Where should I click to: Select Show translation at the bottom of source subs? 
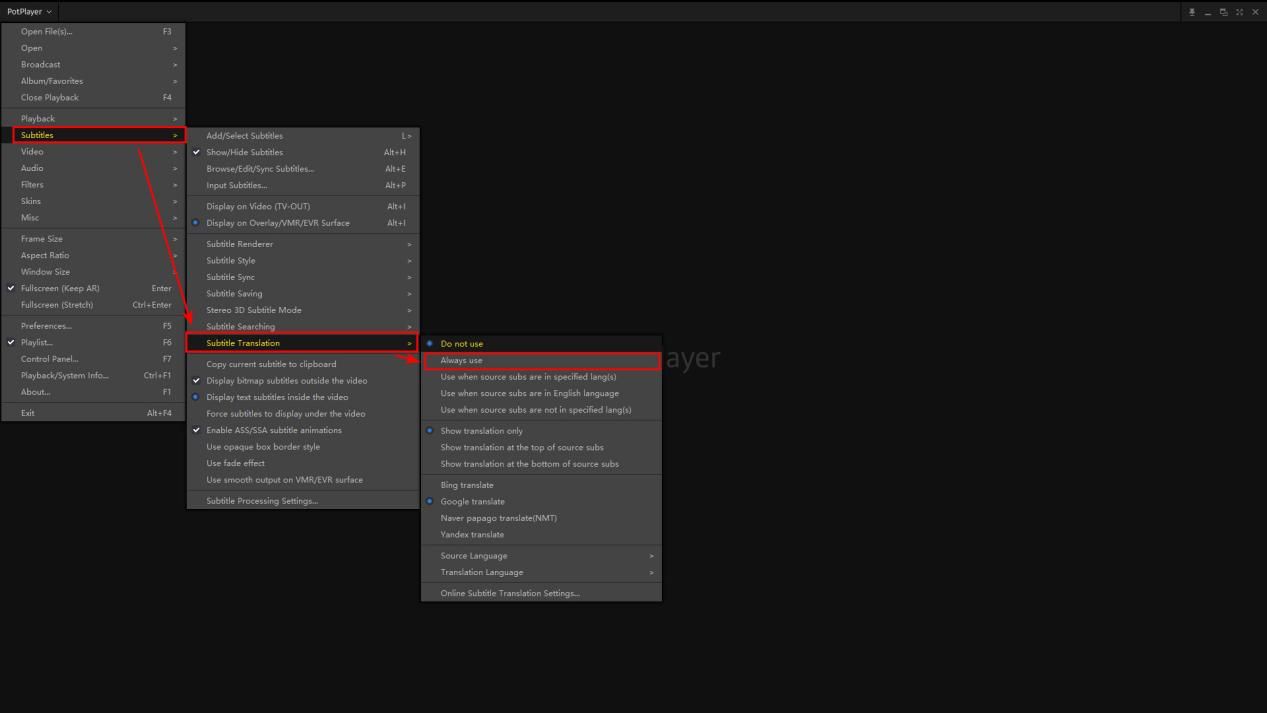[541, 463]
